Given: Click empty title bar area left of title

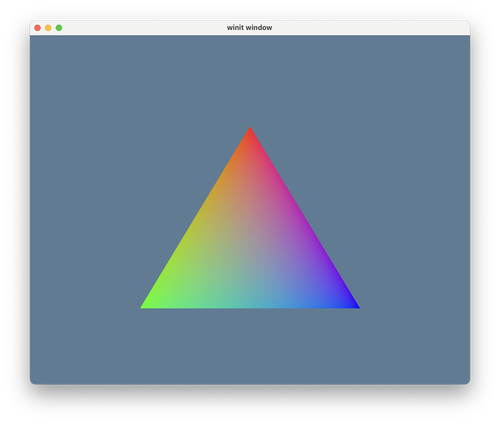Looking at the screenshot, I should (143, 28).
